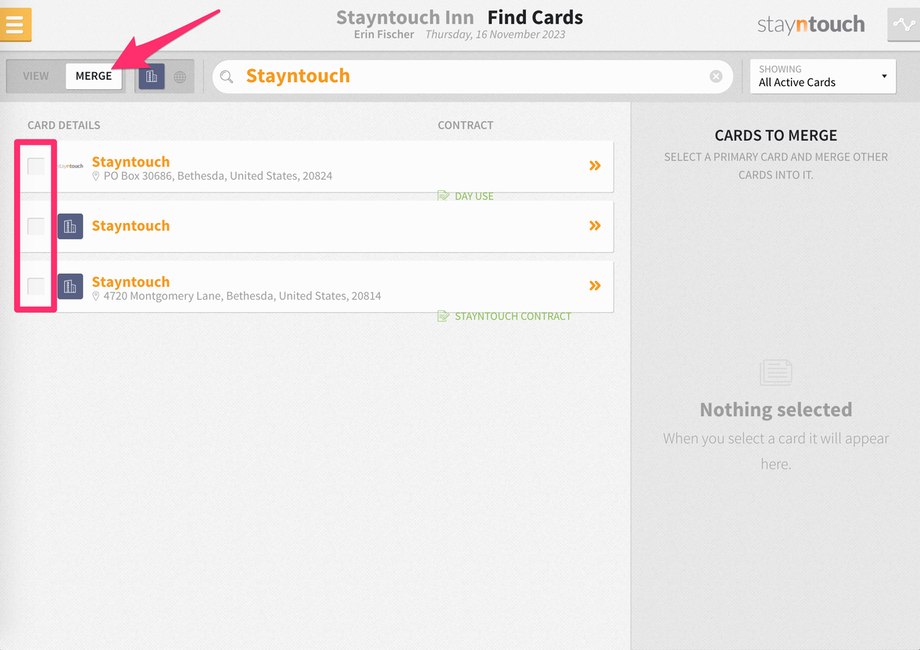Click the empty document icon above Nothing selected

(776, 373)
